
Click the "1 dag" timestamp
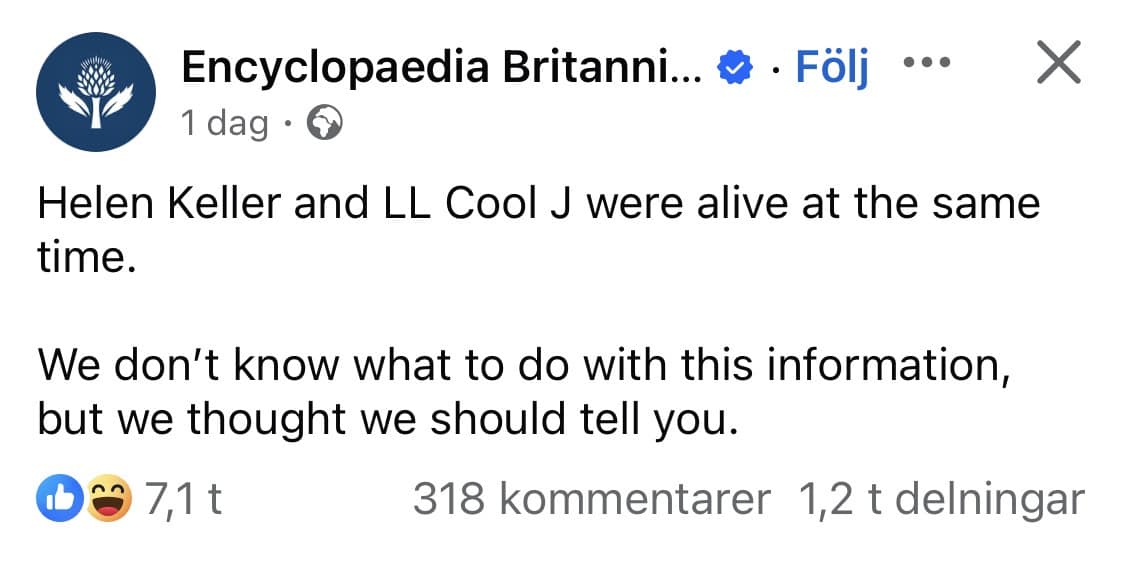pos(224,123)
